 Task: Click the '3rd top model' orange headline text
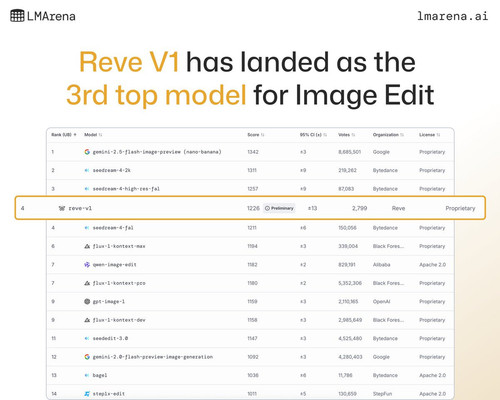pyautogui.click(x=156, y=95)
